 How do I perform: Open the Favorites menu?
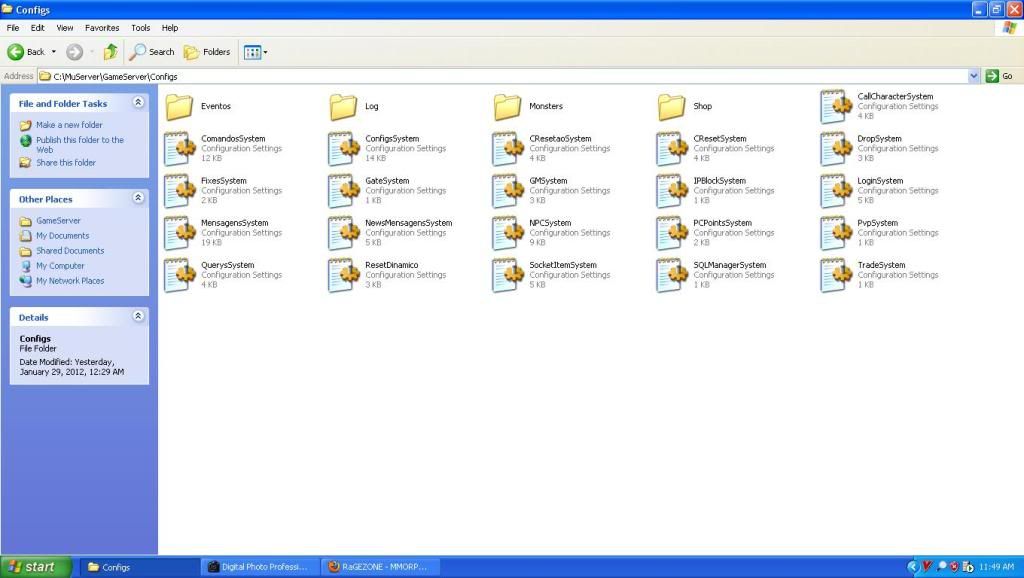click(x=101, y=28)
